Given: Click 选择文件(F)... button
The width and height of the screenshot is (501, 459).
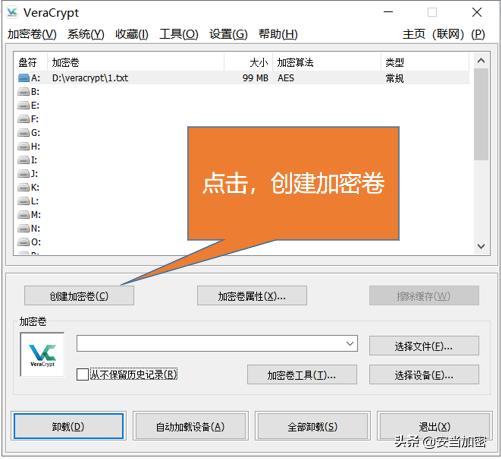Looking at the screenshot, I should [424, 346].
